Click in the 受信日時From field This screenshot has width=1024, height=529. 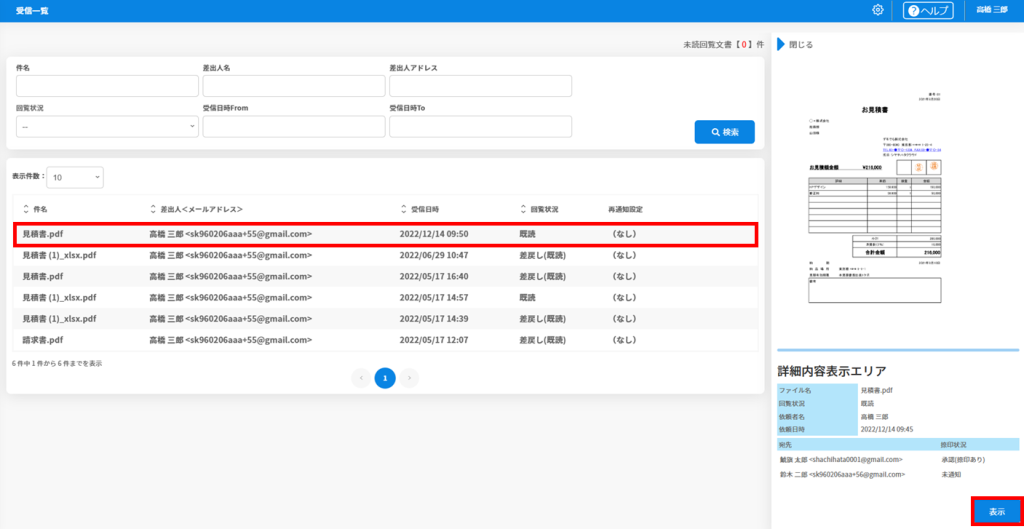[294, 127]
